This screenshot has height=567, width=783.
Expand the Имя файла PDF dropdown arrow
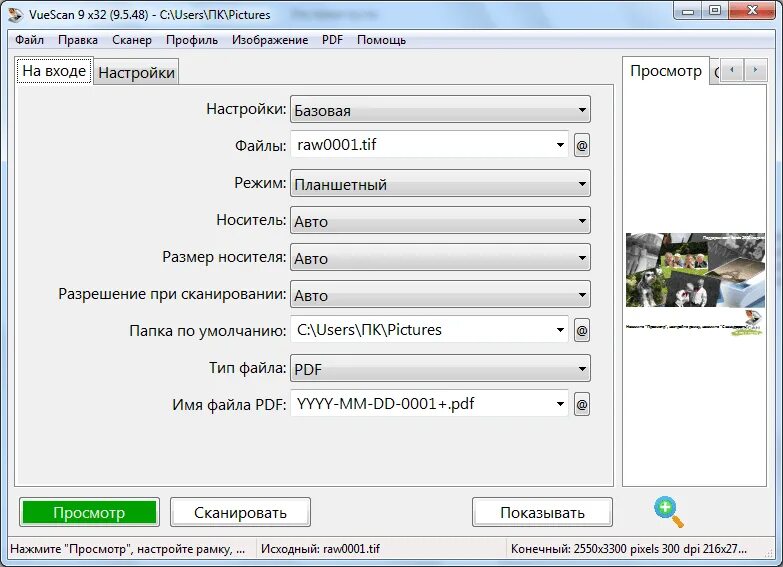pos(560,404)
